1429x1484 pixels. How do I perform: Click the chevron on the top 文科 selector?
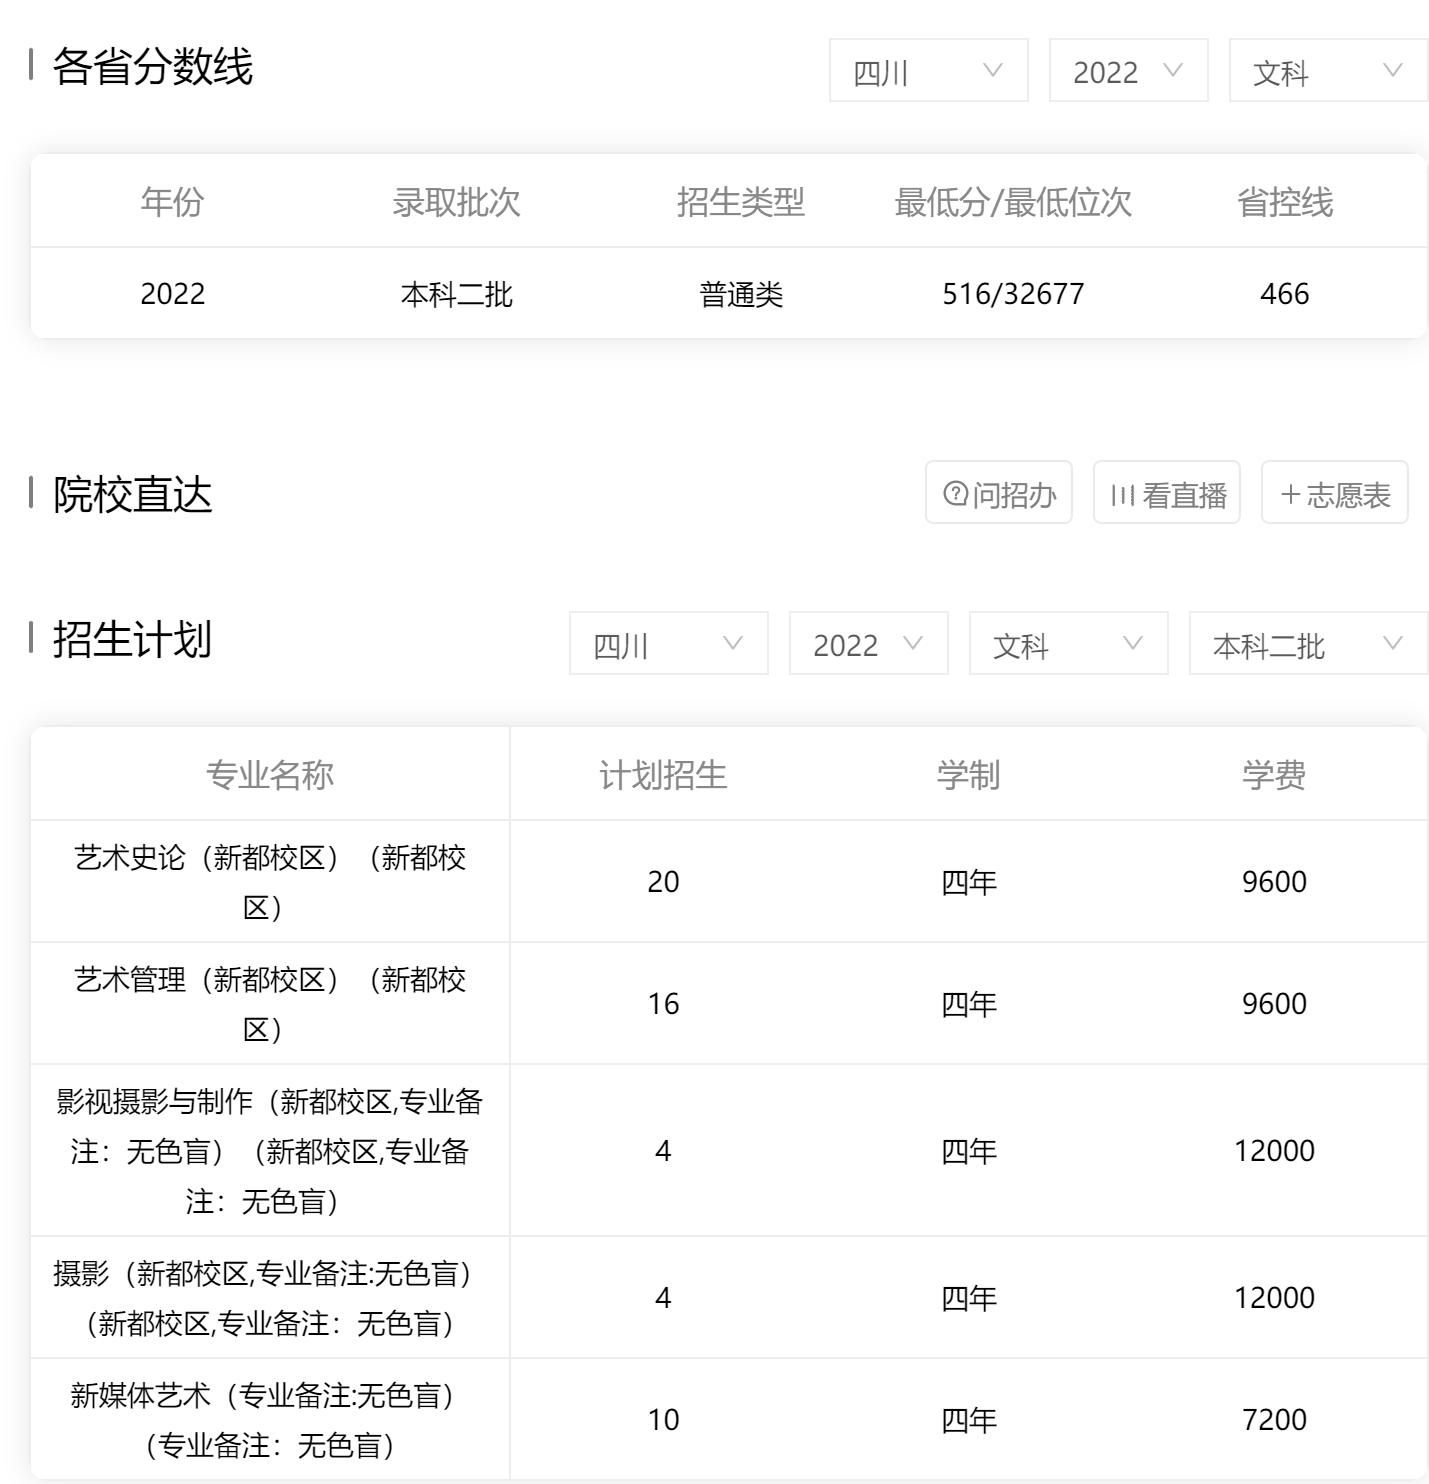pyautogui.click(x=1389, y=70)
